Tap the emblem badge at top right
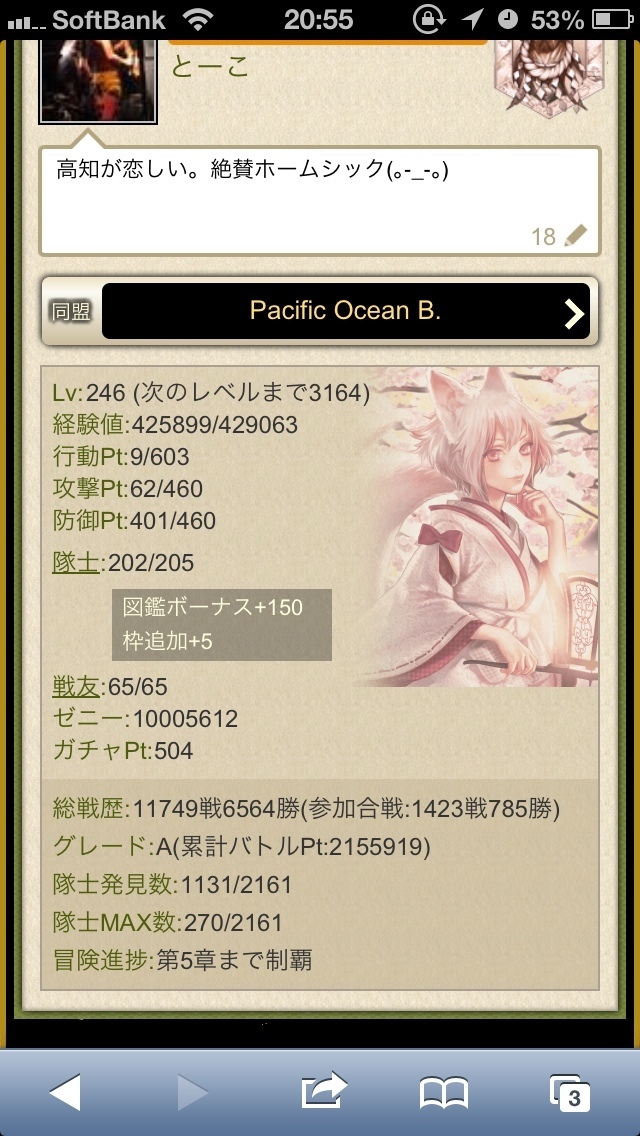The width and height of the screenshot is (640, 1136). (549, 76)
